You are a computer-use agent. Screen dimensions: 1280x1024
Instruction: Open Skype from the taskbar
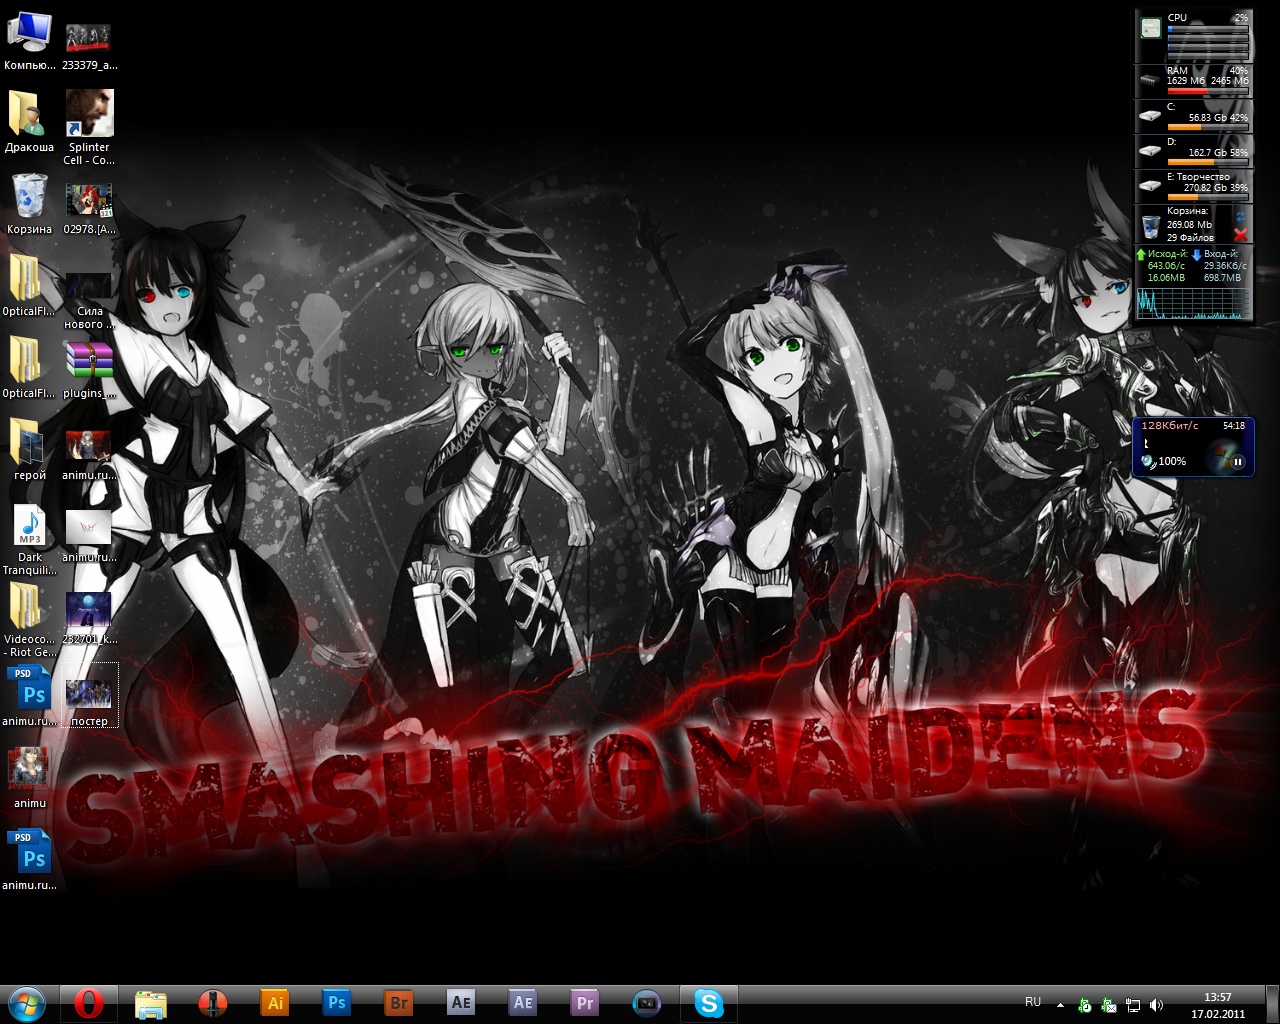[x=709, y=1003]
